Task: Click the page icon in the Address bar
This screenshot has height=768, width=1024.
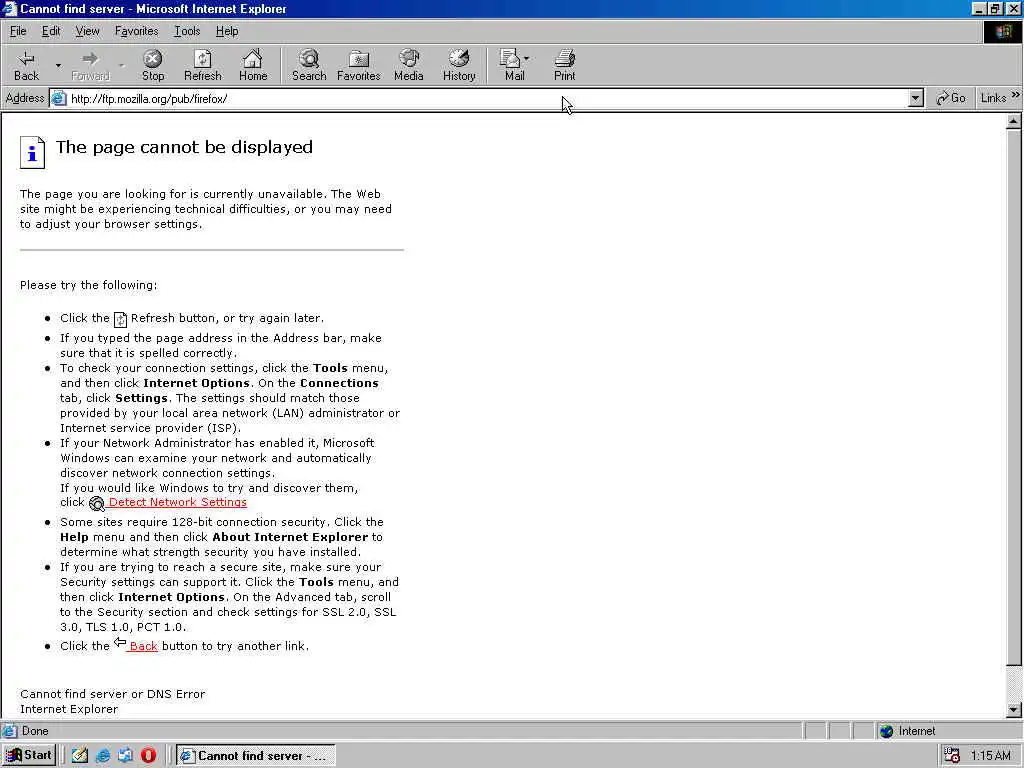Action: (x=59, y=99)
